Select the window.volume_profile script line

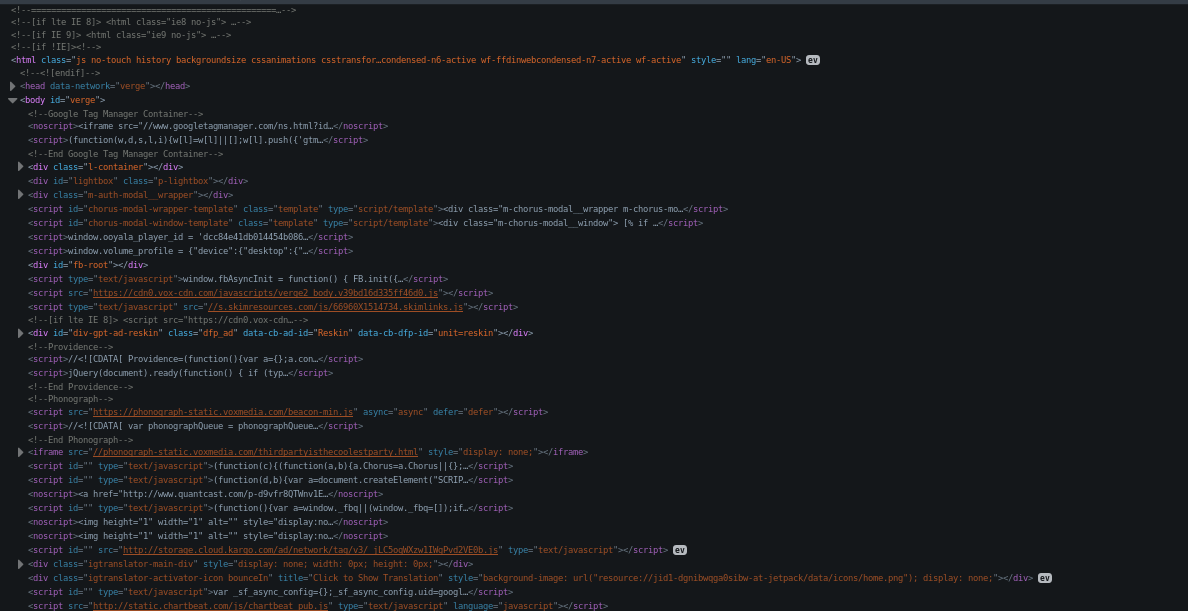point(190,251)
